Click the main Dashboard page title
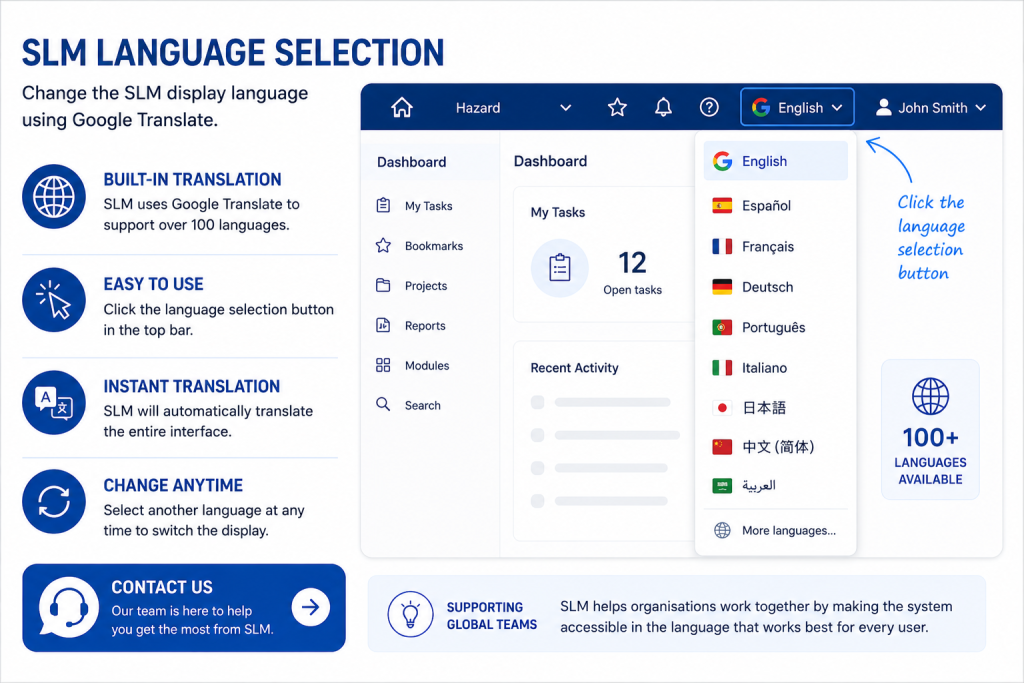This screenshot has height=683, width=1024. 551,161
